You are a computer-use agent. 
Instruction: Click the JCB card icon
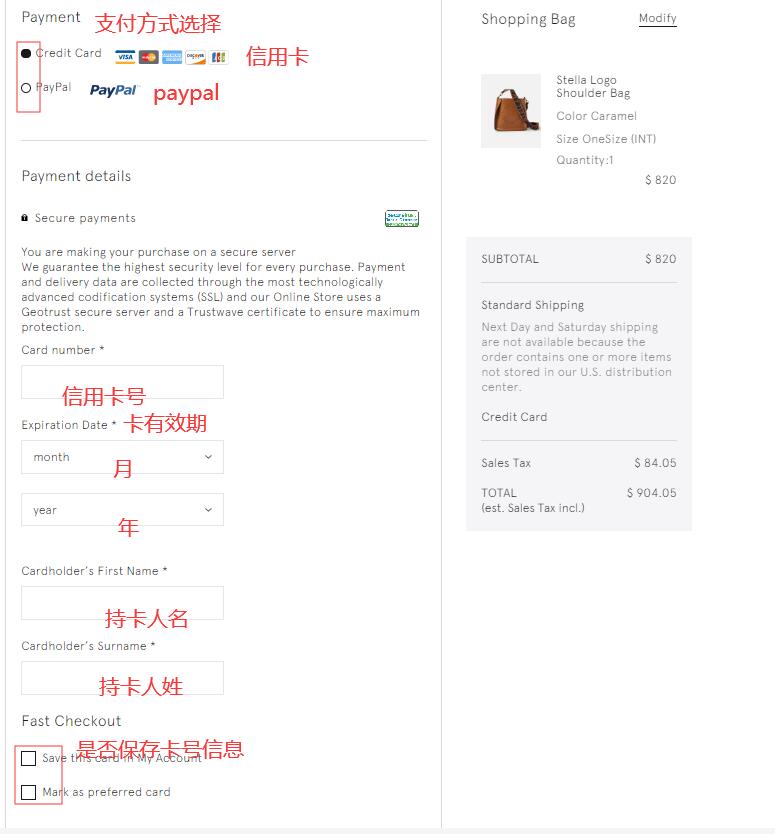pyautogui.click(x=219, y=57)
